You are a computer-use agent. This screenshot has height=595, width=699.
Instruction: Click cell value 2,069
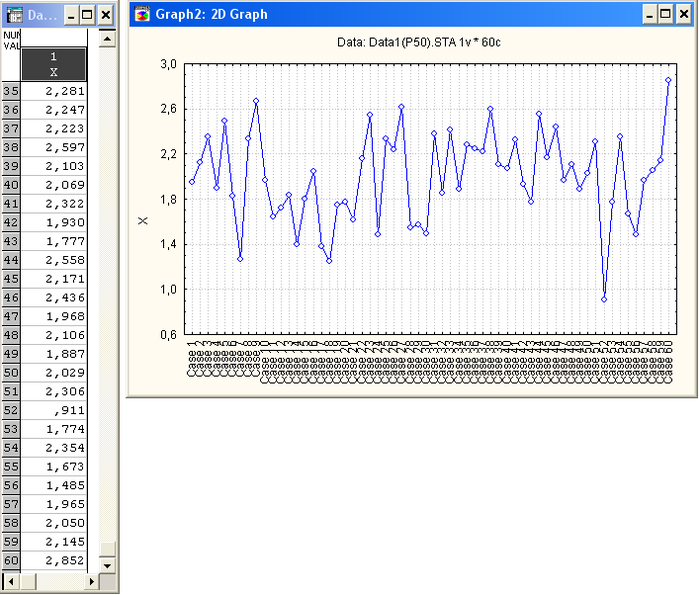click(x=53, y=185)
